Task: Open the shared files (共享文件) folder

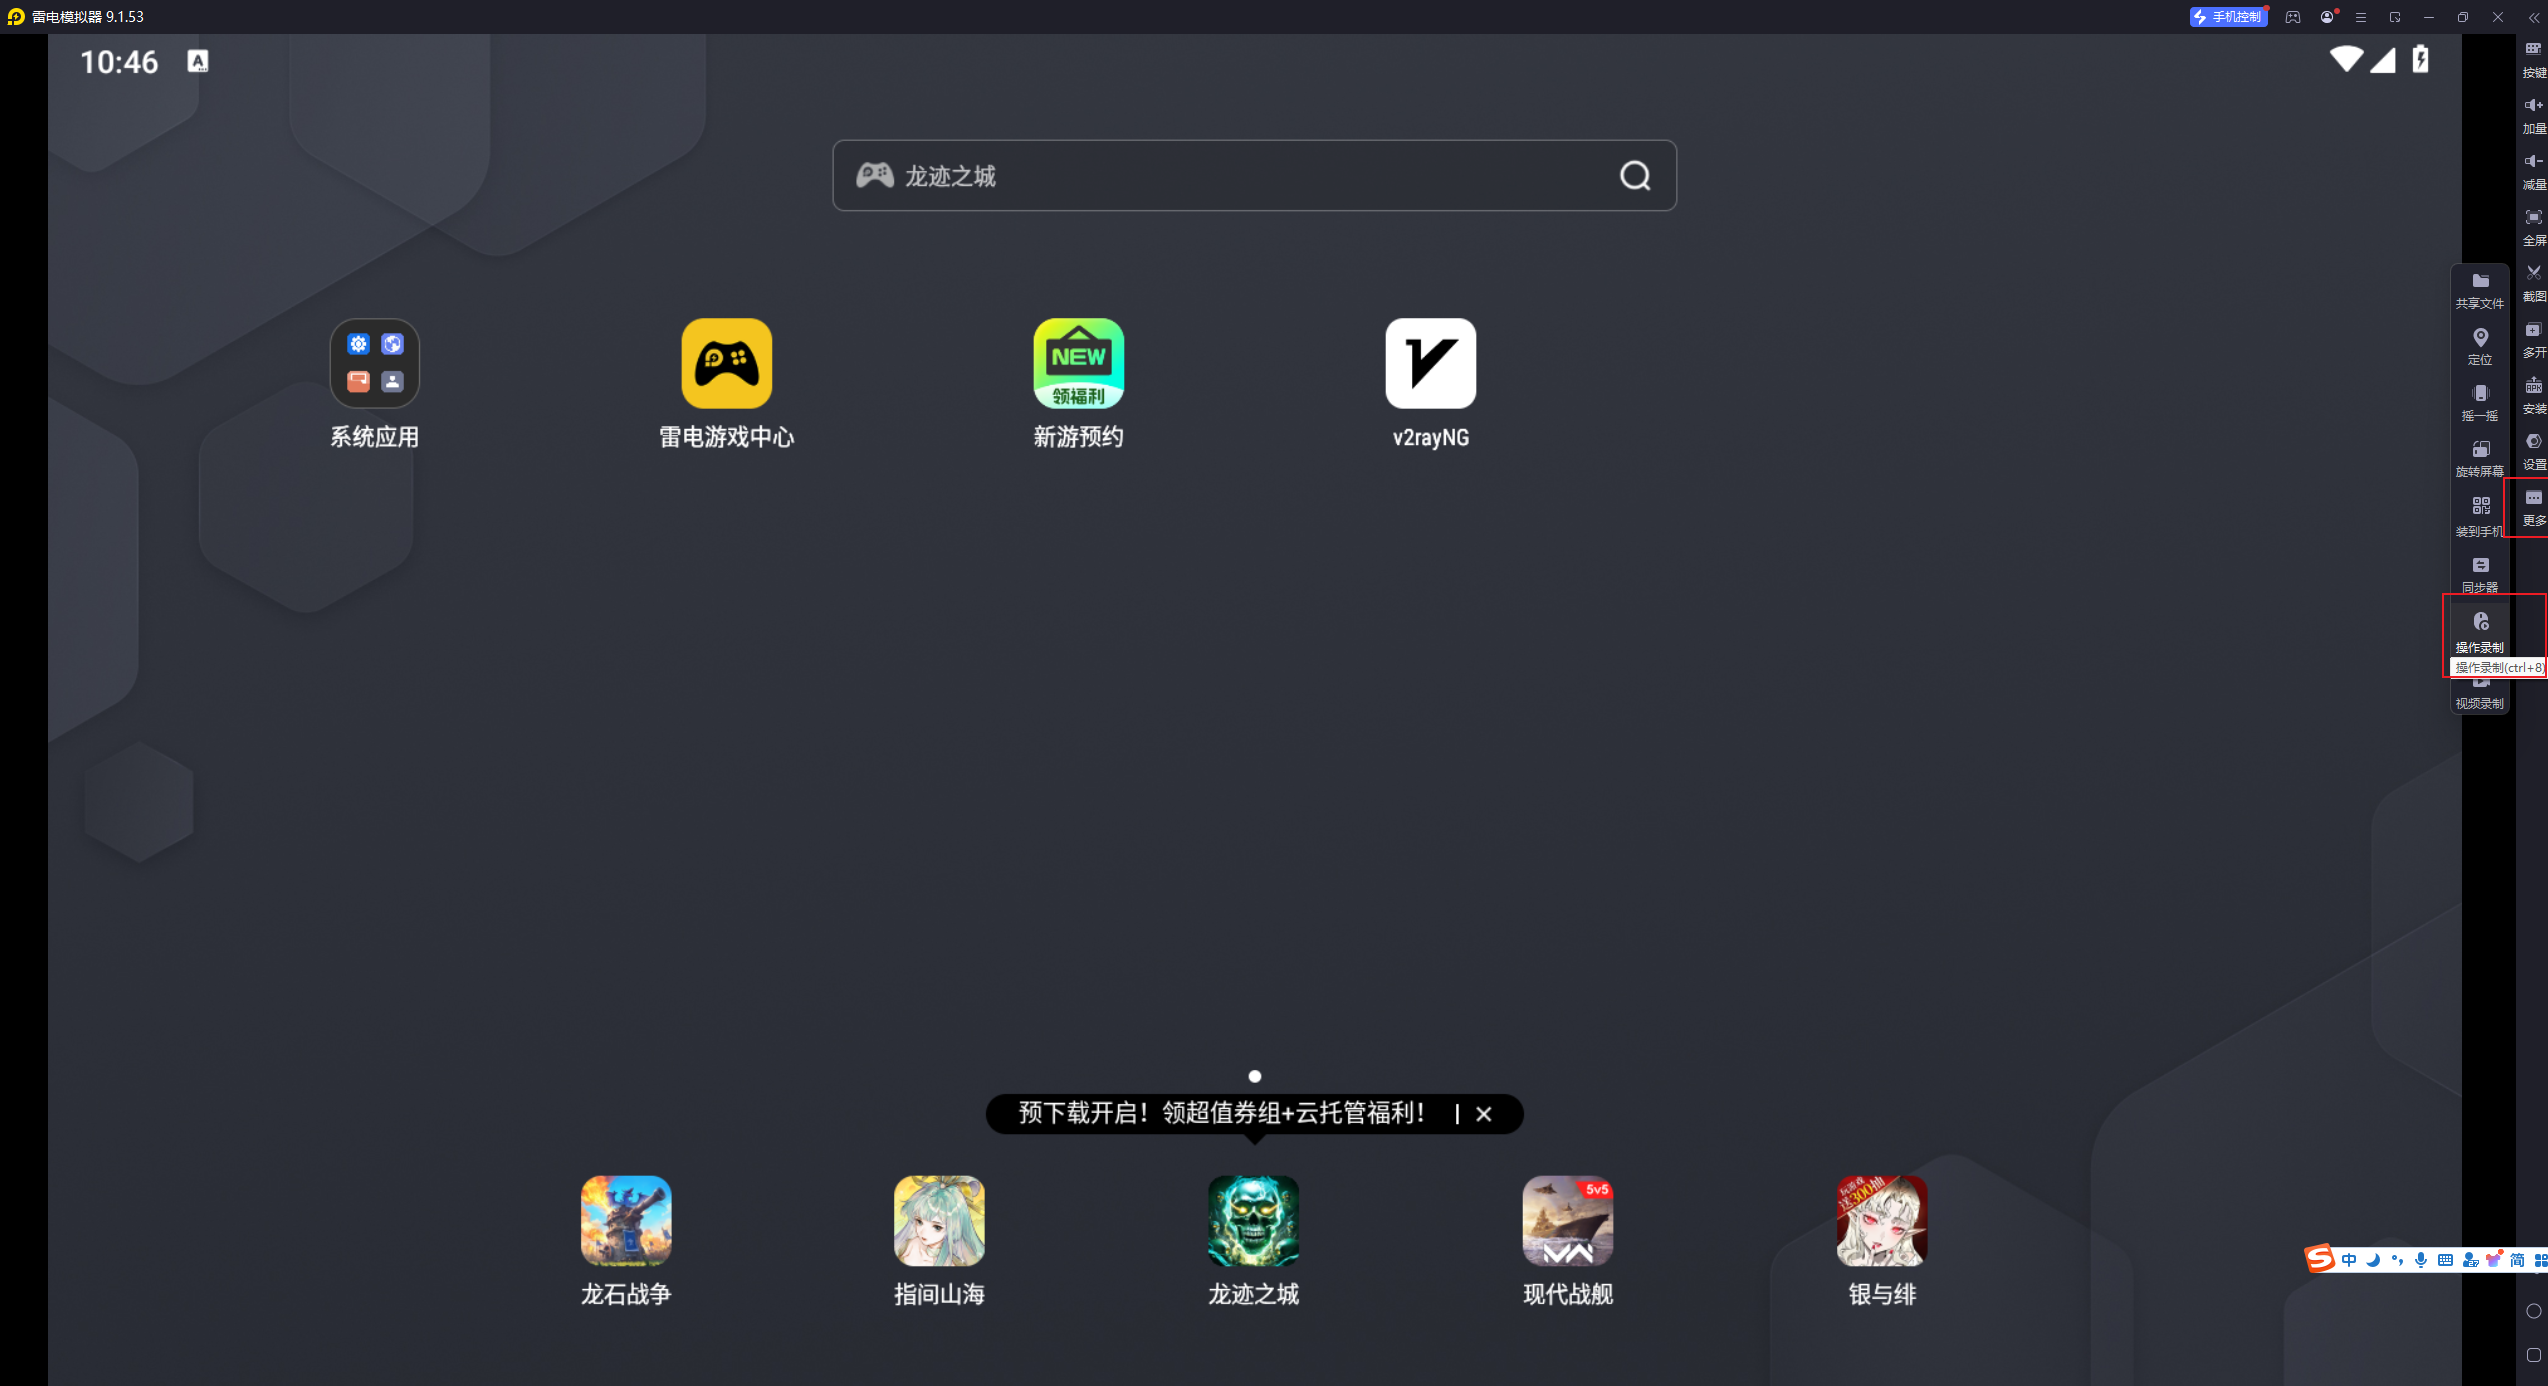Action: coord(2480,290)
